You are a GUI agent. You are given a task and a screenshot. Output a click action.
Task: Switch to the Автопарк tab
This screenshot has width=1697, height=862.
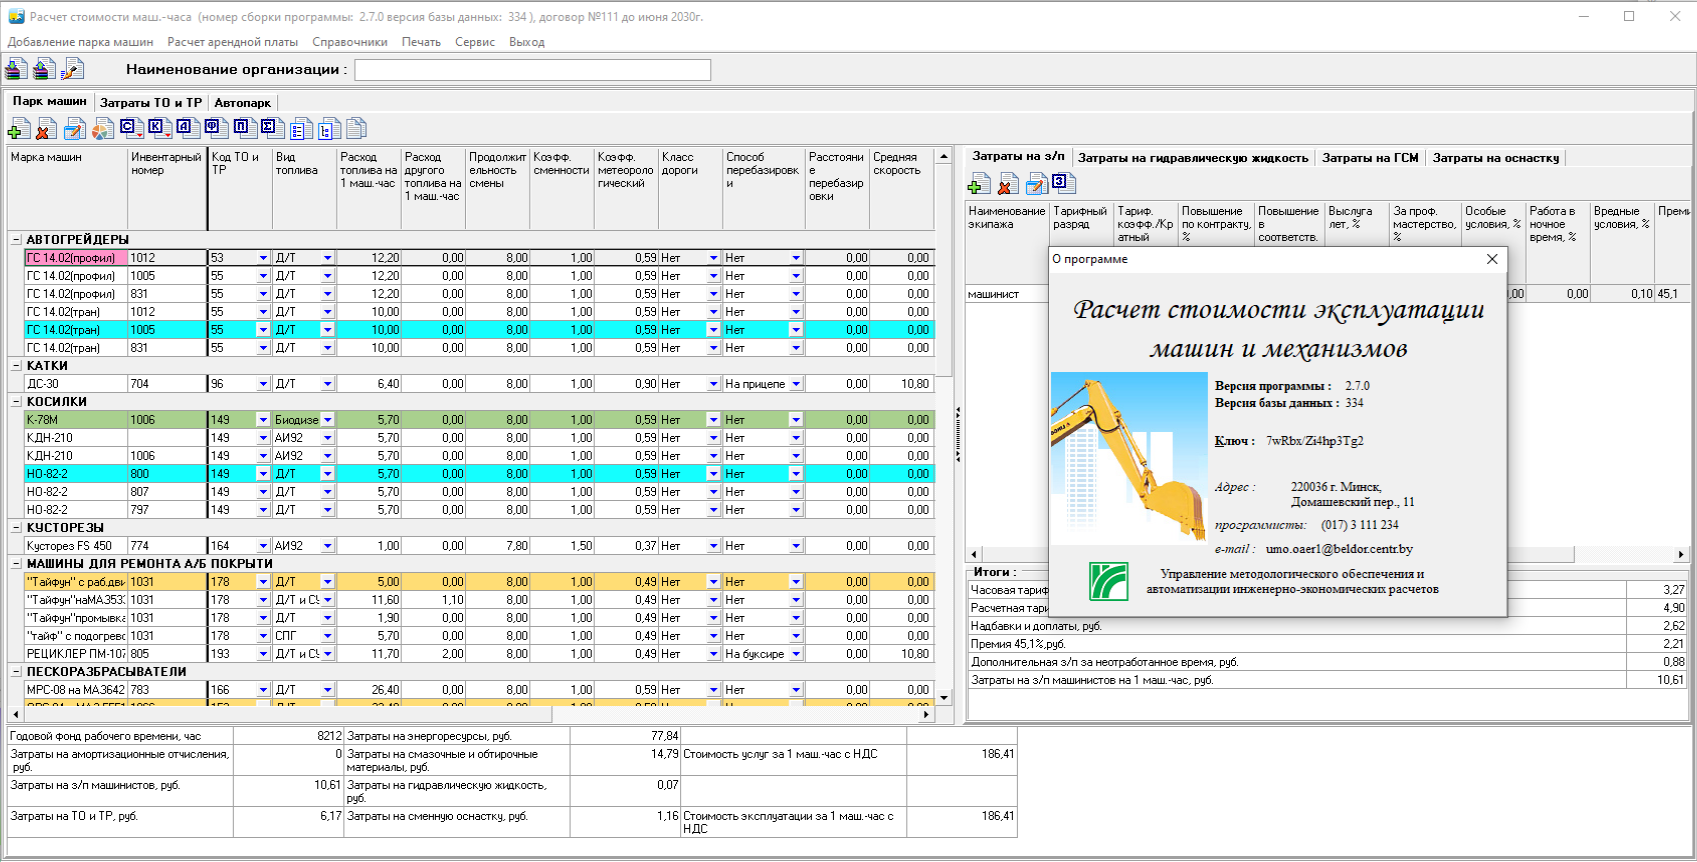click(x=242, y=103)
